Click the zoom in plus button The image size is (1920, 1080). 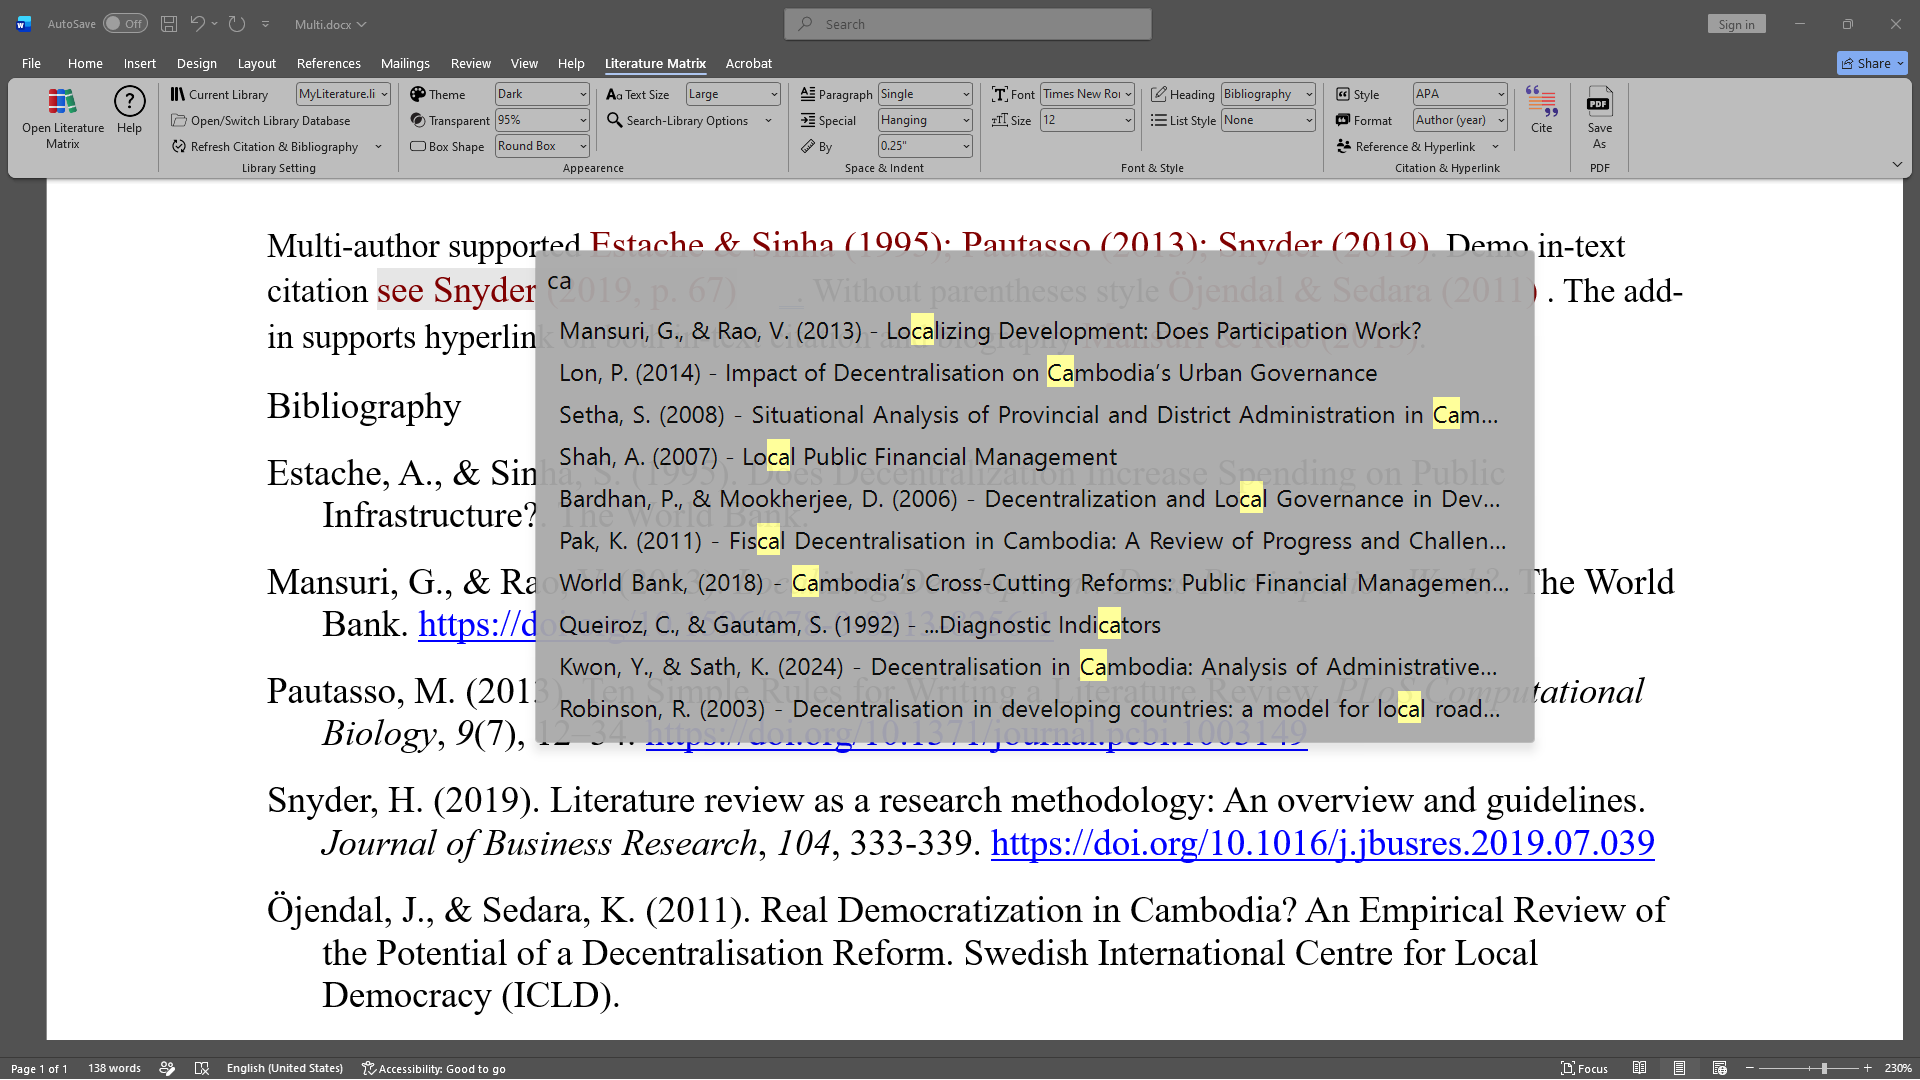[1867, 1068]
